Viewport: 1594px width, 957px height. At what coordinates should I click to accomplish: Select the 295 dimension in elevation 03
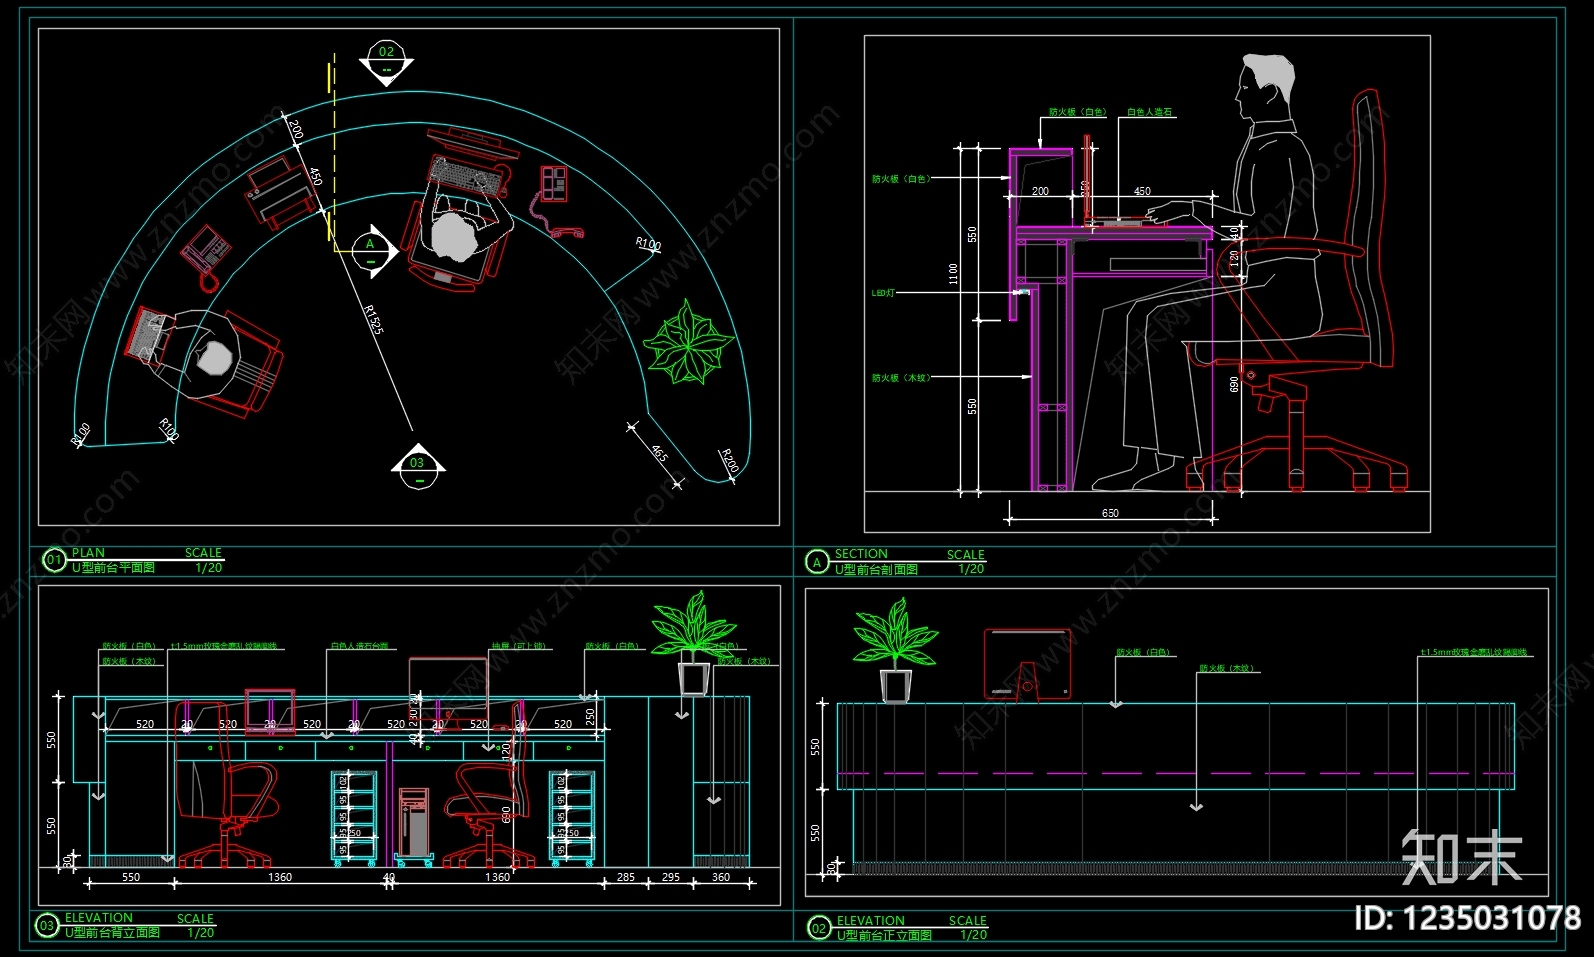tap(671, 877)
